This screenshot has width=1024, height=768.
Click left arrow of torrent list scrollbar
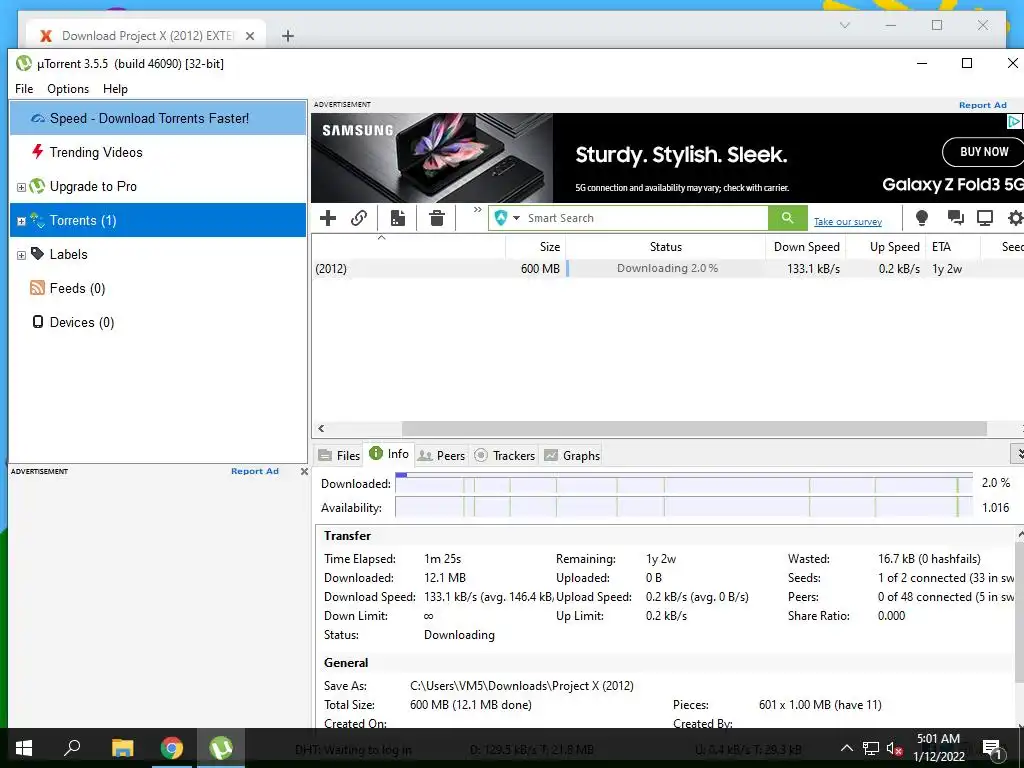(321, 428)
